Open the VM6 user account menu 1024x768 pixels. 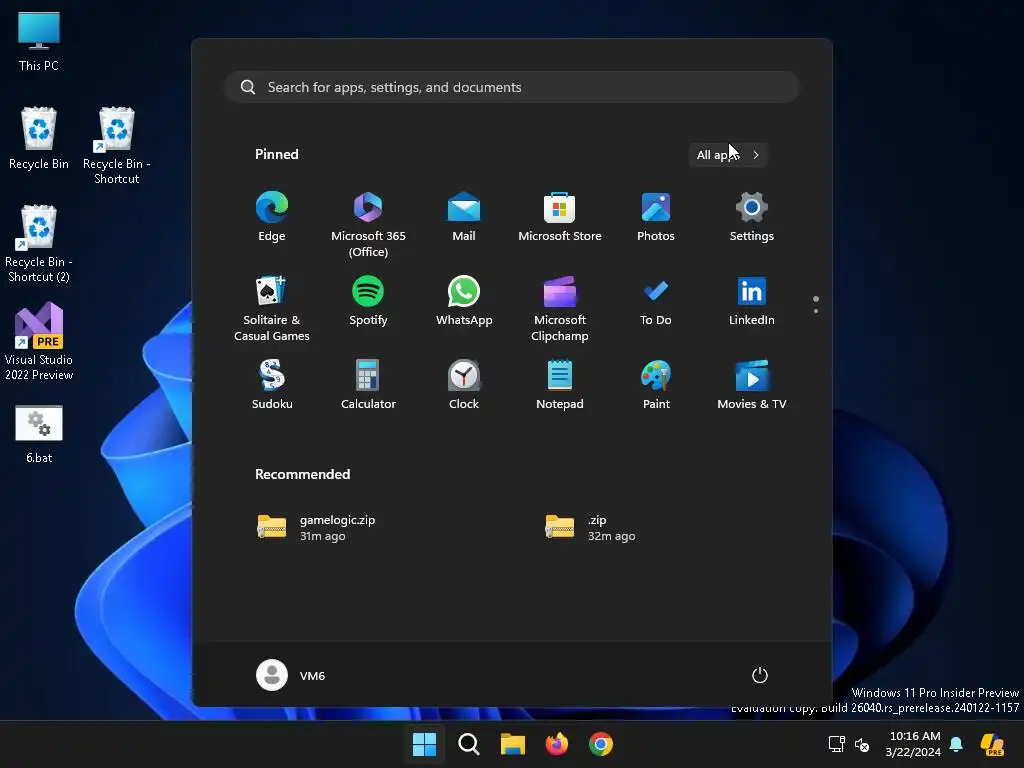point(291,675)
